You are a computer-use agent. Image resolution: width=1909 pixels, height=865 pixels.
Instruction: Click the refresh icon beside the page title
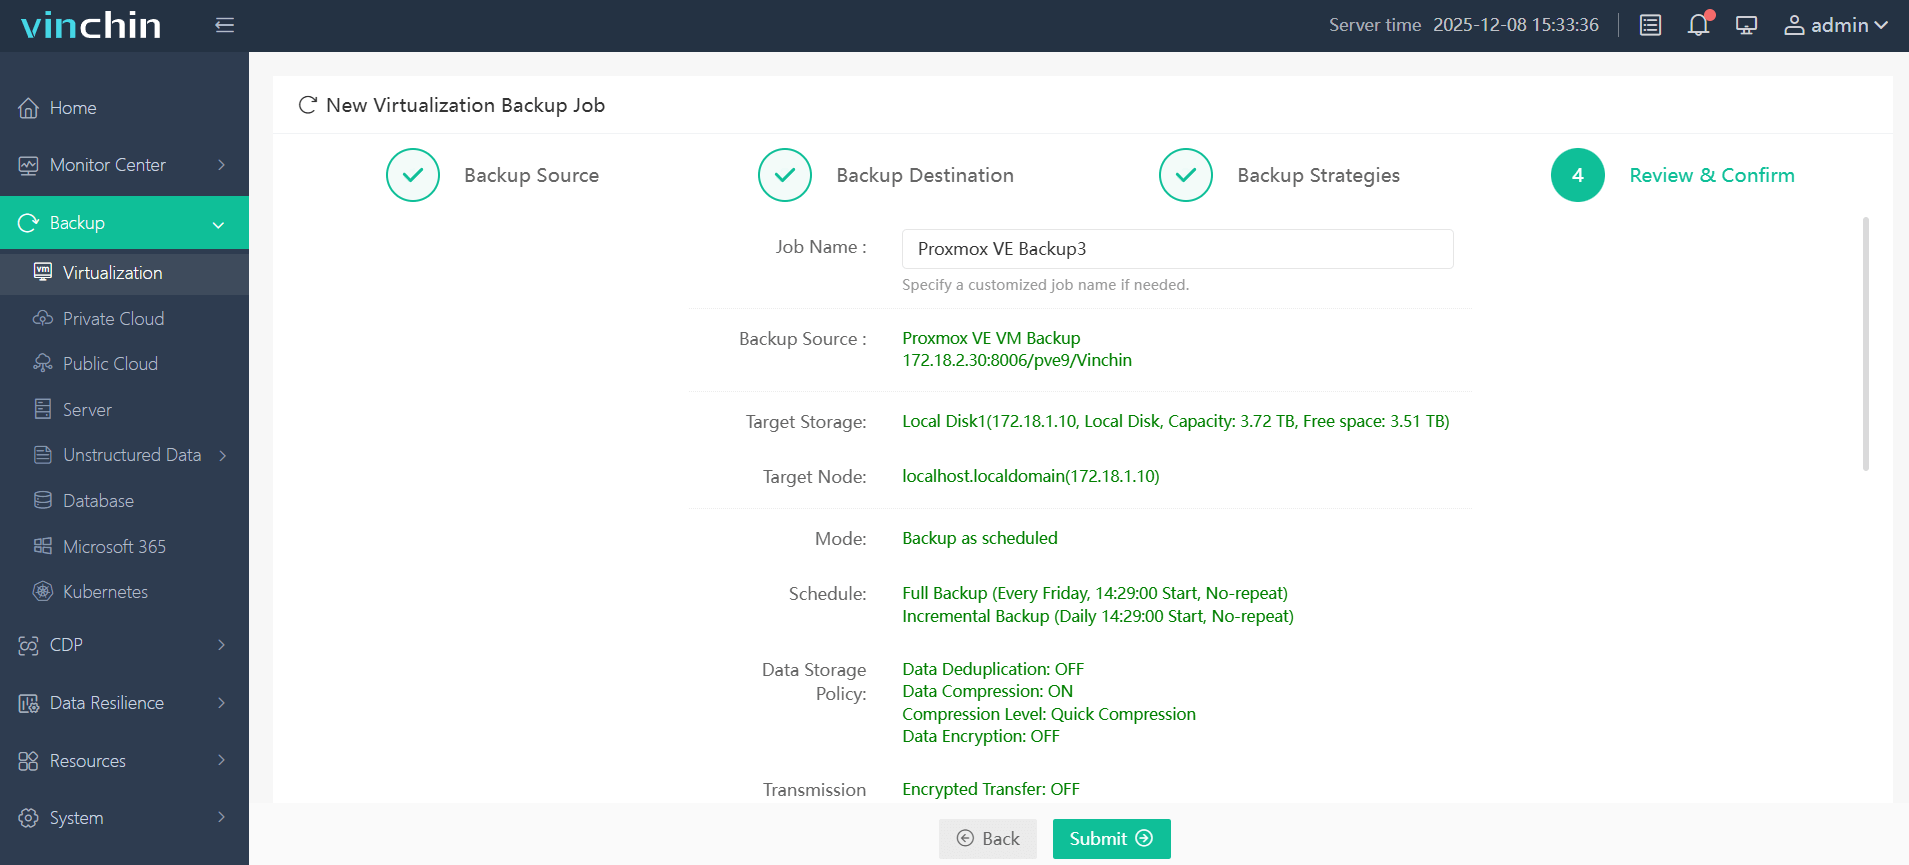[307, 105]
